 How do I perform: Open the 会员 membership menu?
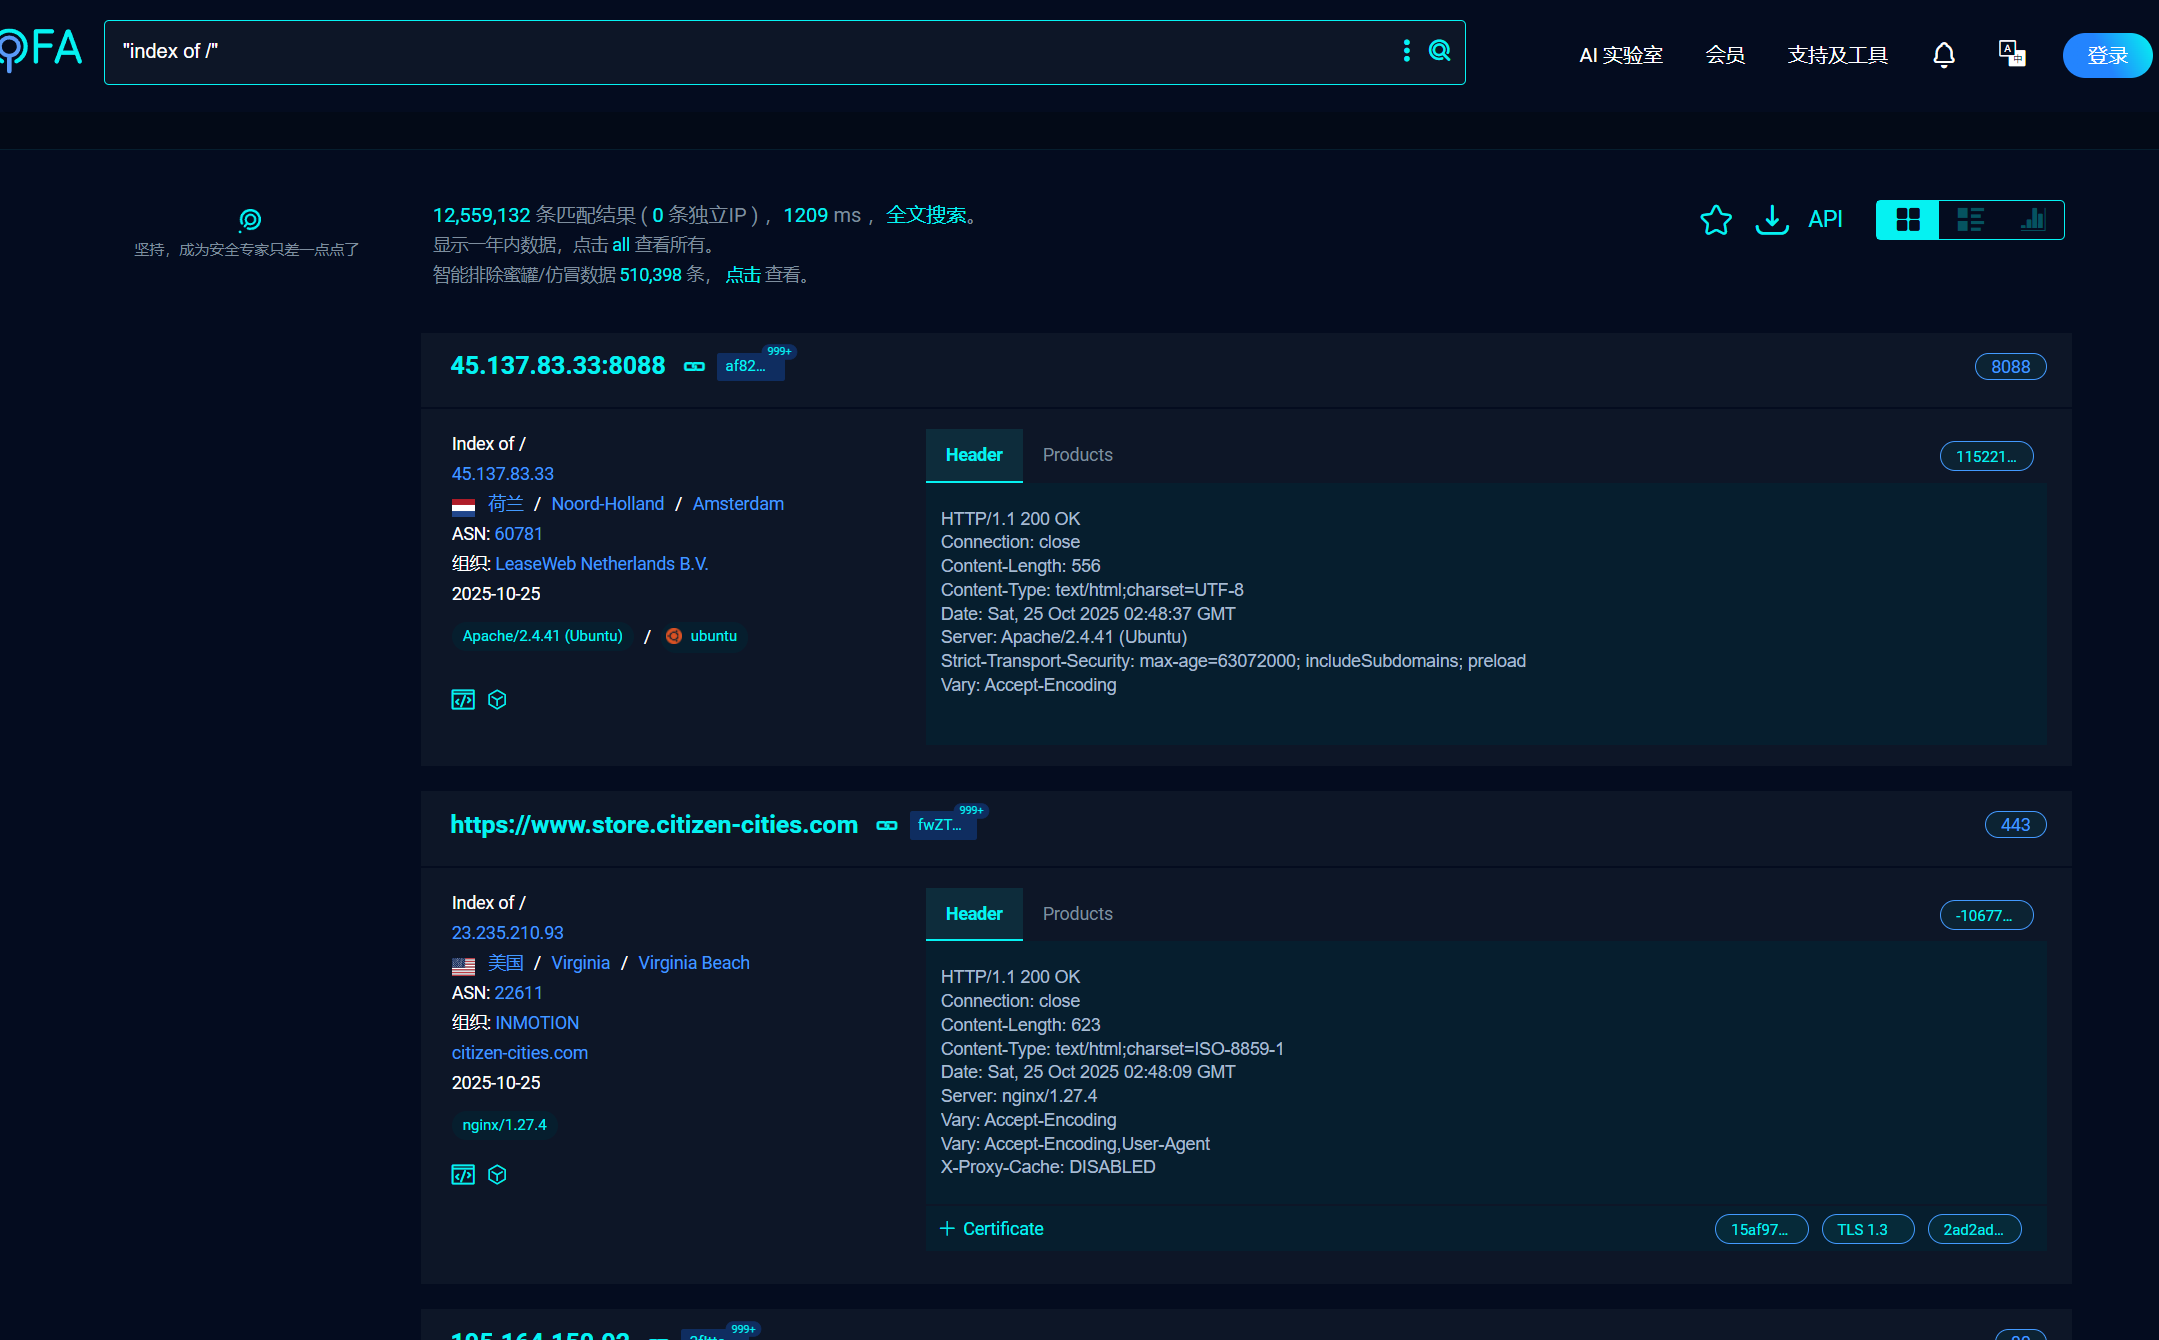pyautogui.click(x=1724, y=55)
